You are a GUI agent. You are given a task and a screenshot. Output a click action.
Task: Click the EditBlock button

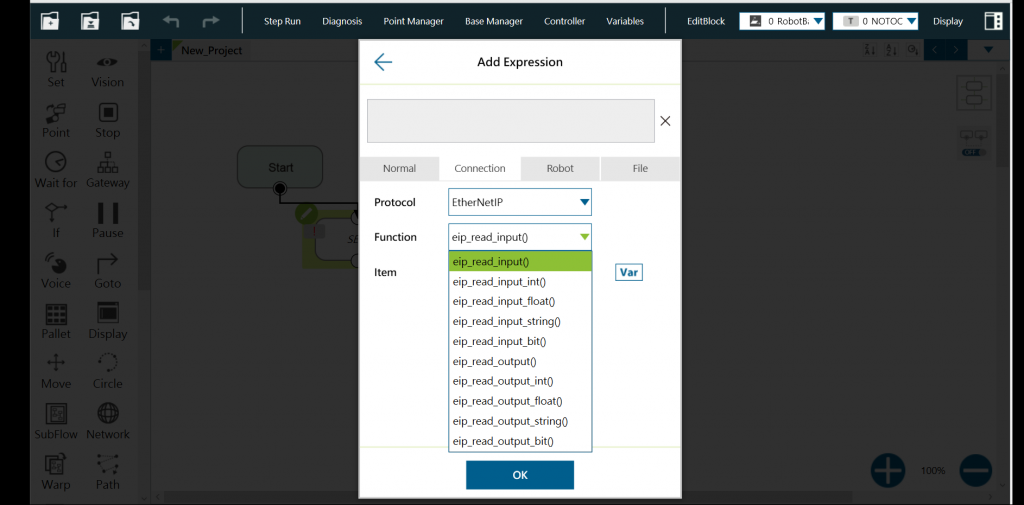pyautogui.click(x=706, y=21)
